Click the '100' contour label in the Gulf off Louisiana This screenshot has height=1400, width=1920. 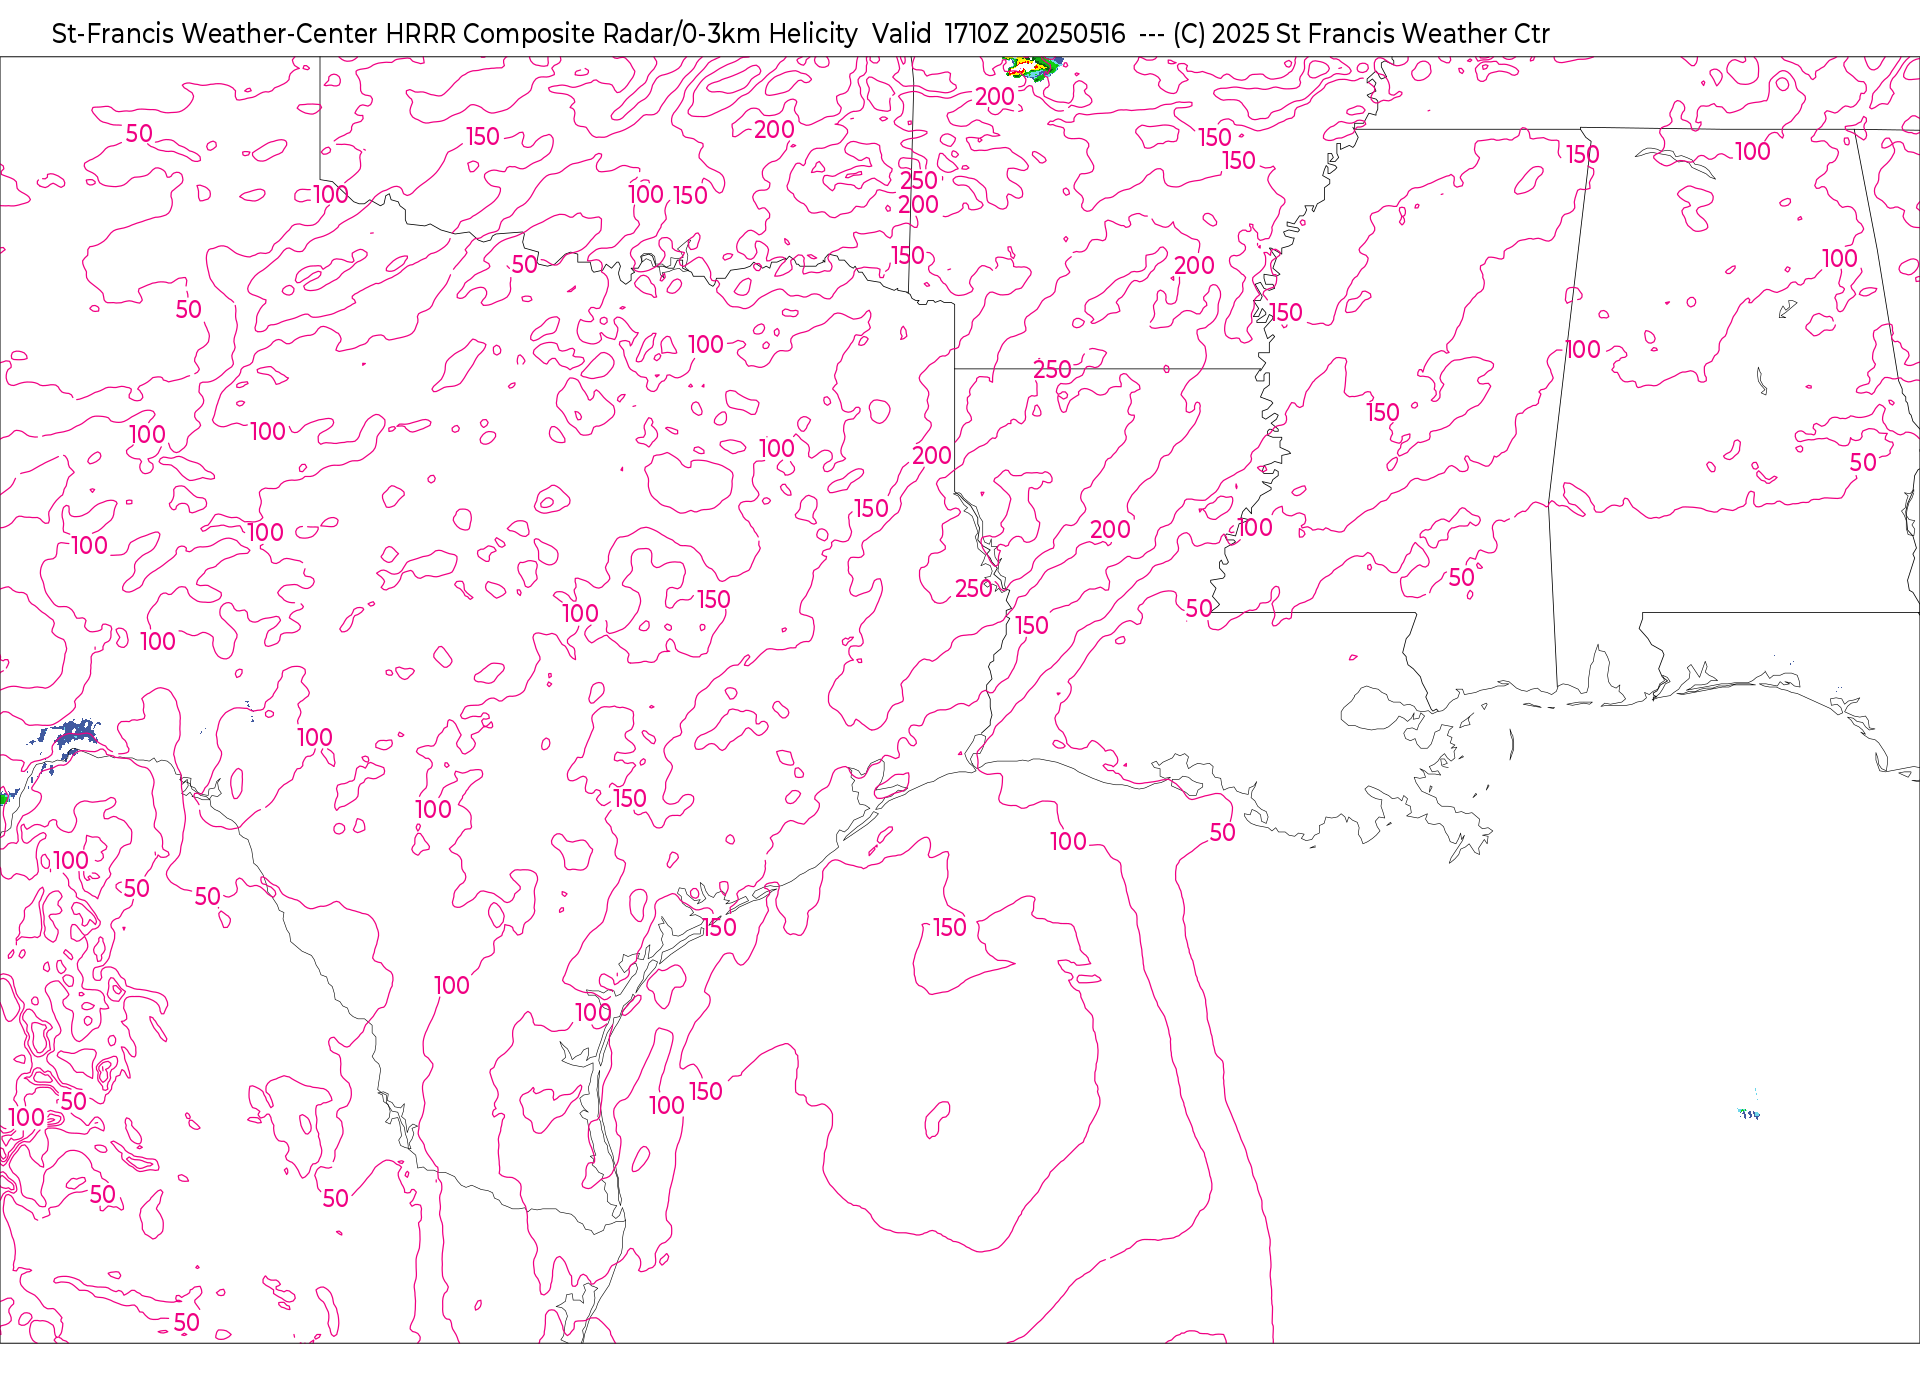[x=1068, y=842]
